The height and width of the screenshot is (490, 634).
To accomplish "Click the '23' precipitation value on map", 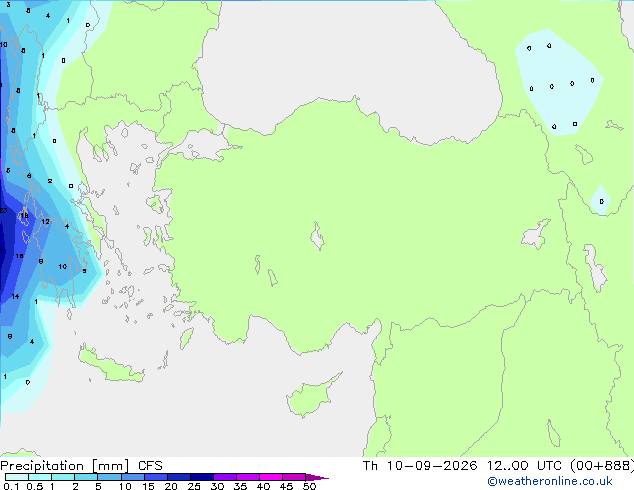I will tap(3, 210).
